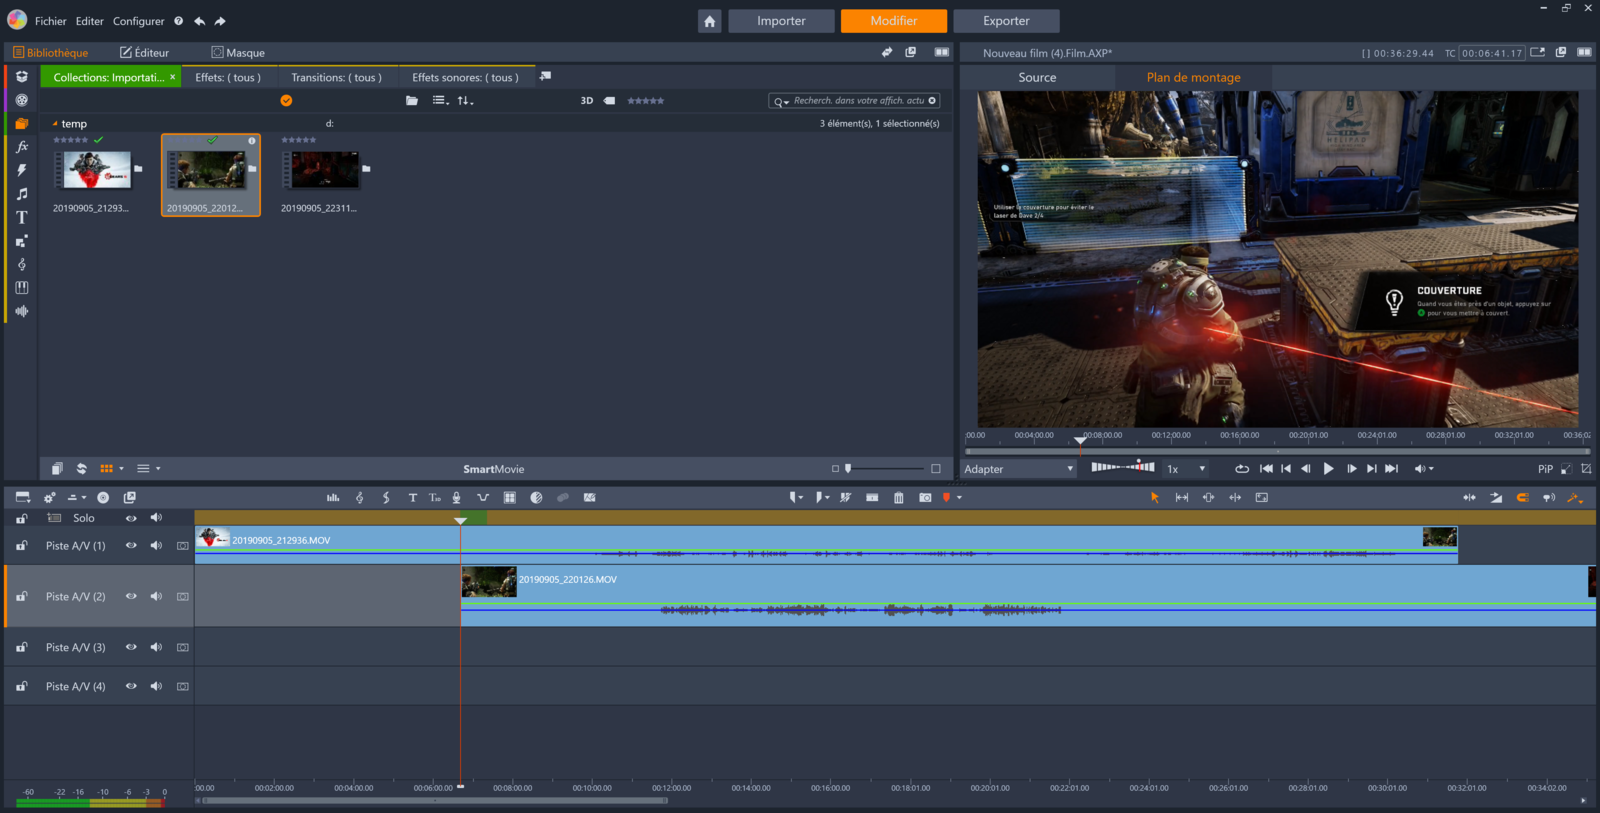
Task: Click the Exporter button
Action: [1006, 21]
